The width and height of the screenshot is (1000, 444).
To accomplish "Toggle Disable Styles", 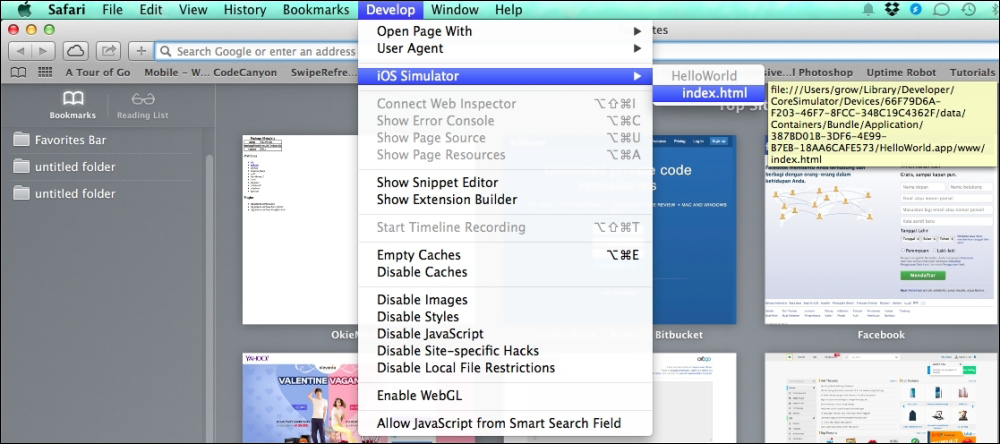I will pos(505,317).
